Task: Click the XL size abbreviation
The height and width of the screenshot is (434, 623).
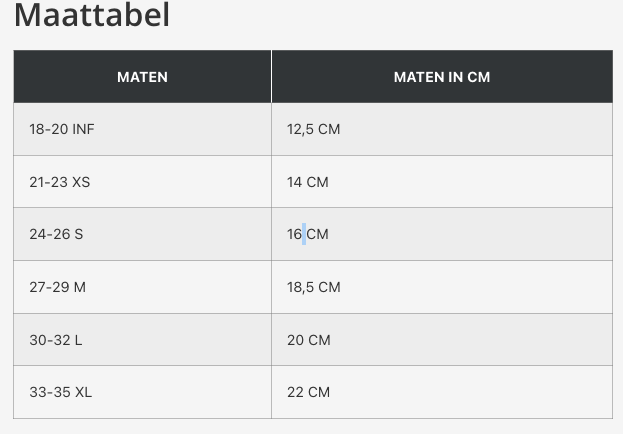Action: click(82, 392)
